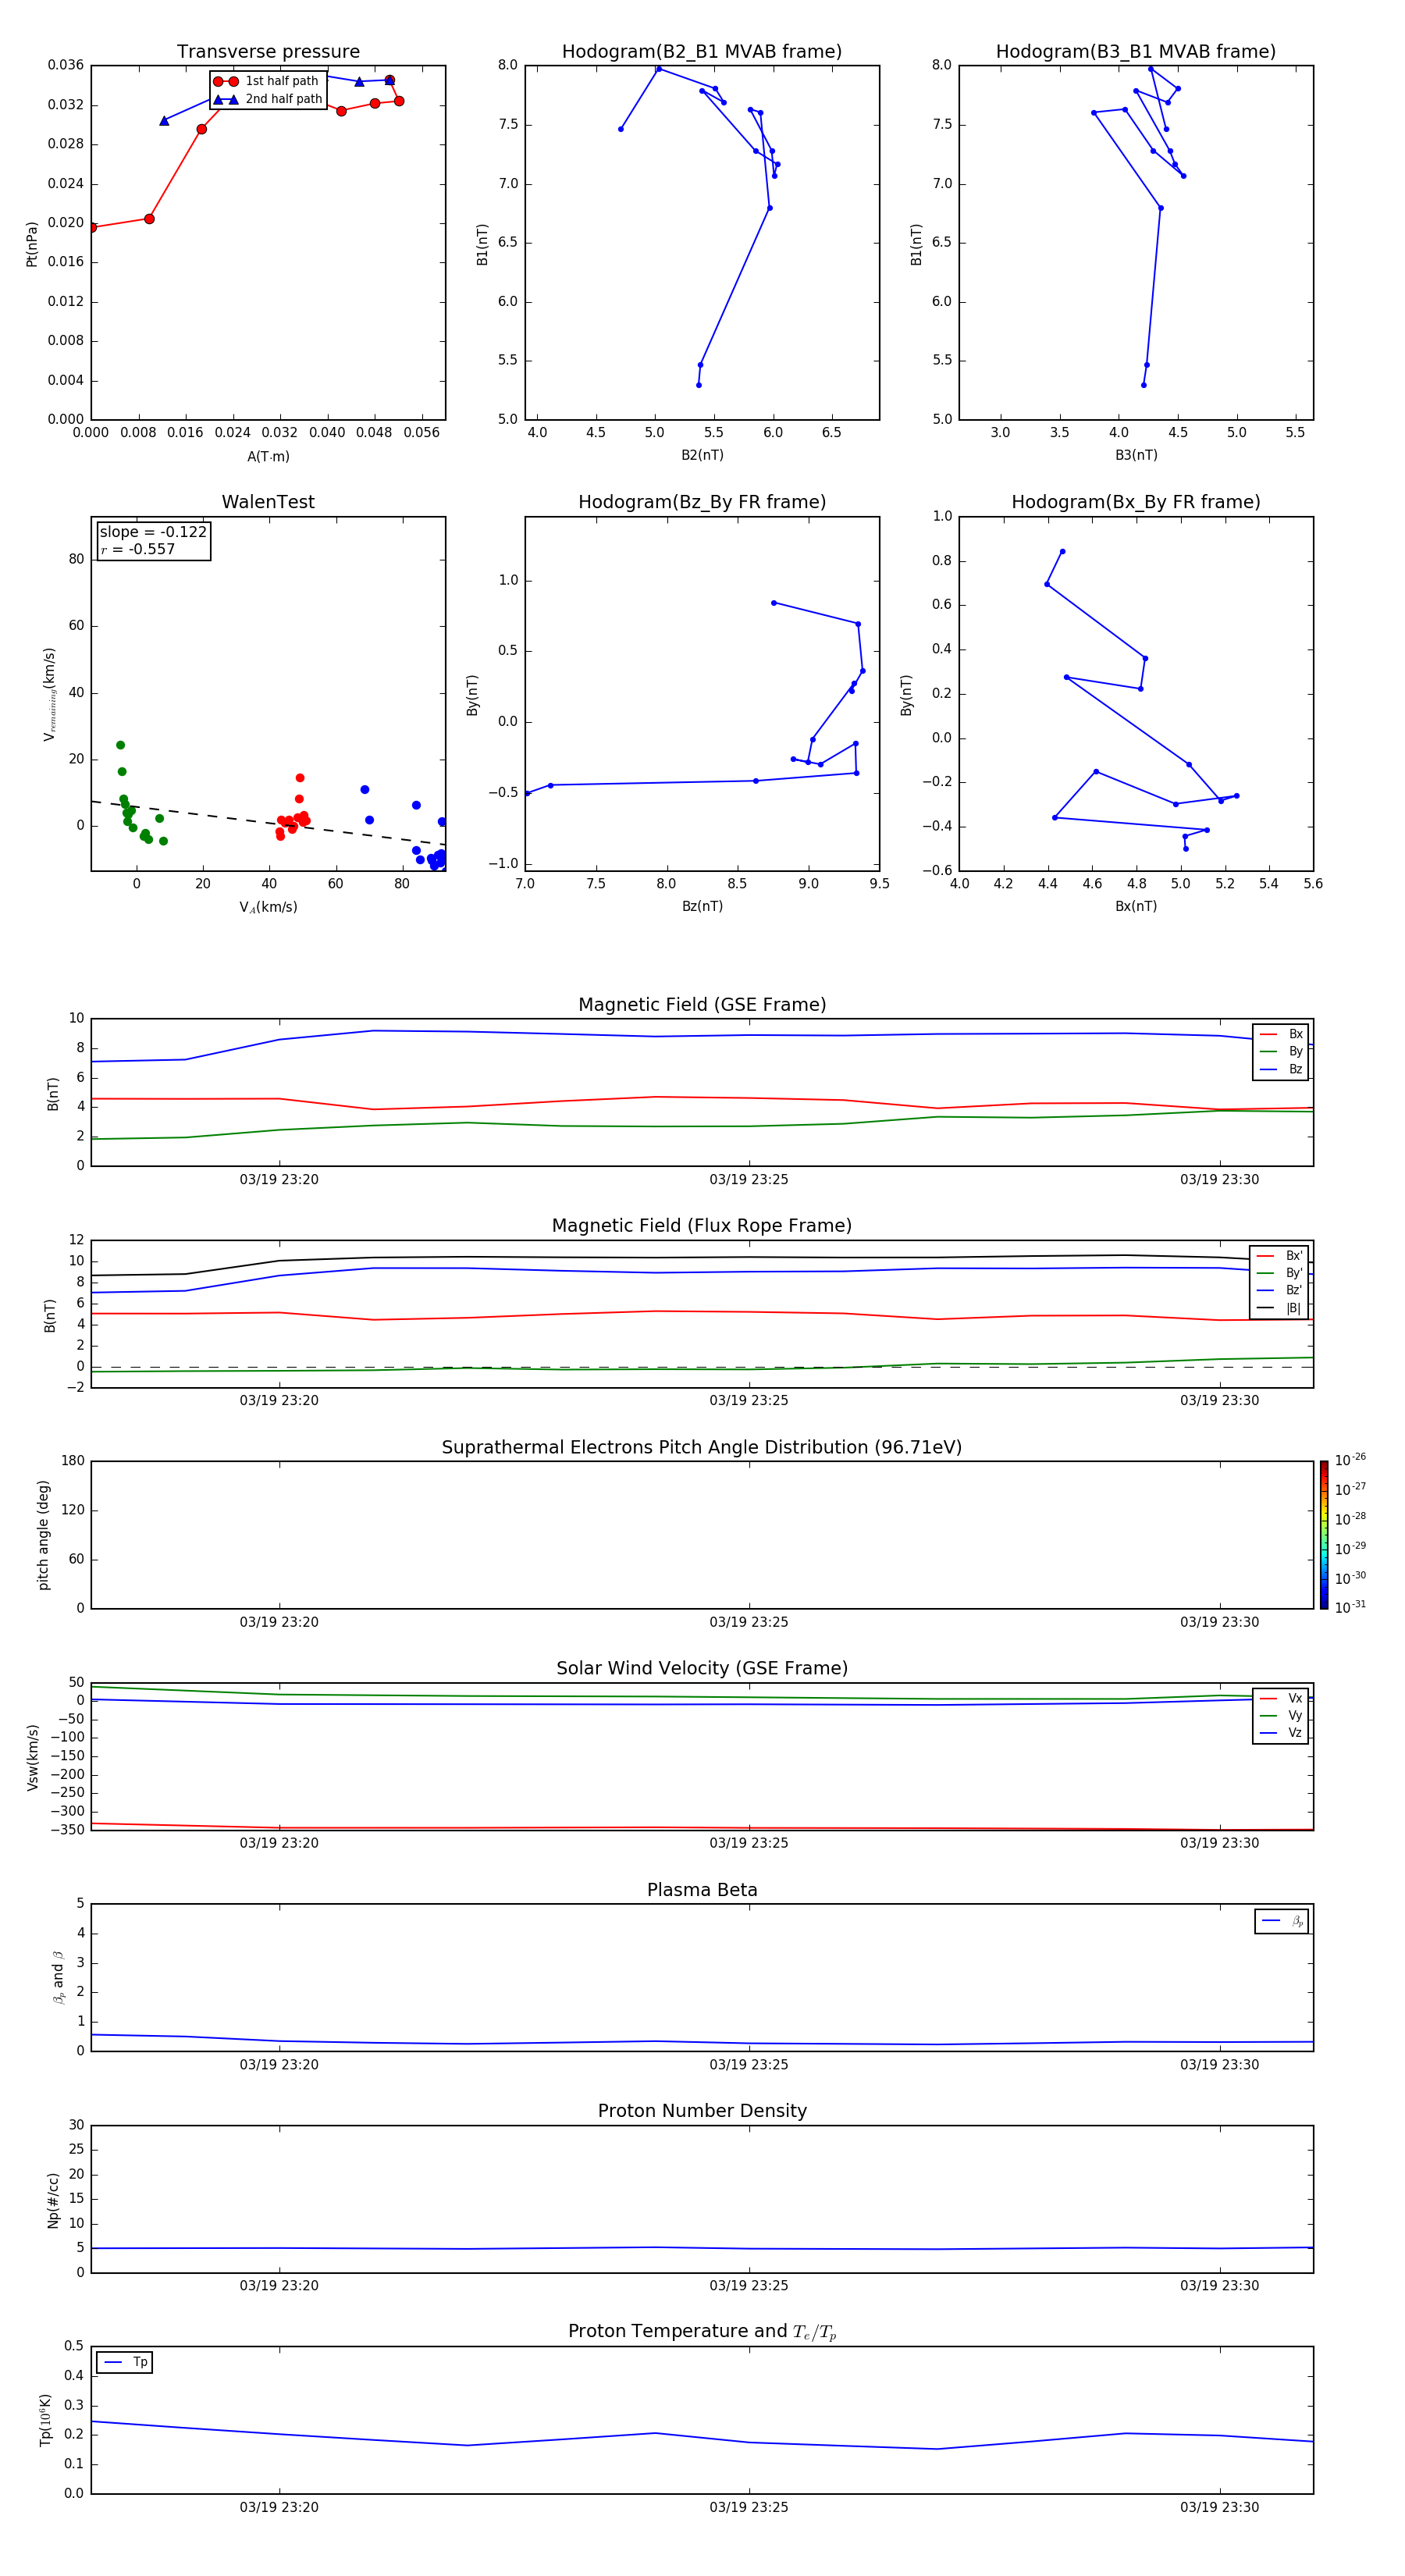Screen dimensions: 1405x2576
Task: Click the 'B3(nT)' axis label
Action: [1136, 455]
